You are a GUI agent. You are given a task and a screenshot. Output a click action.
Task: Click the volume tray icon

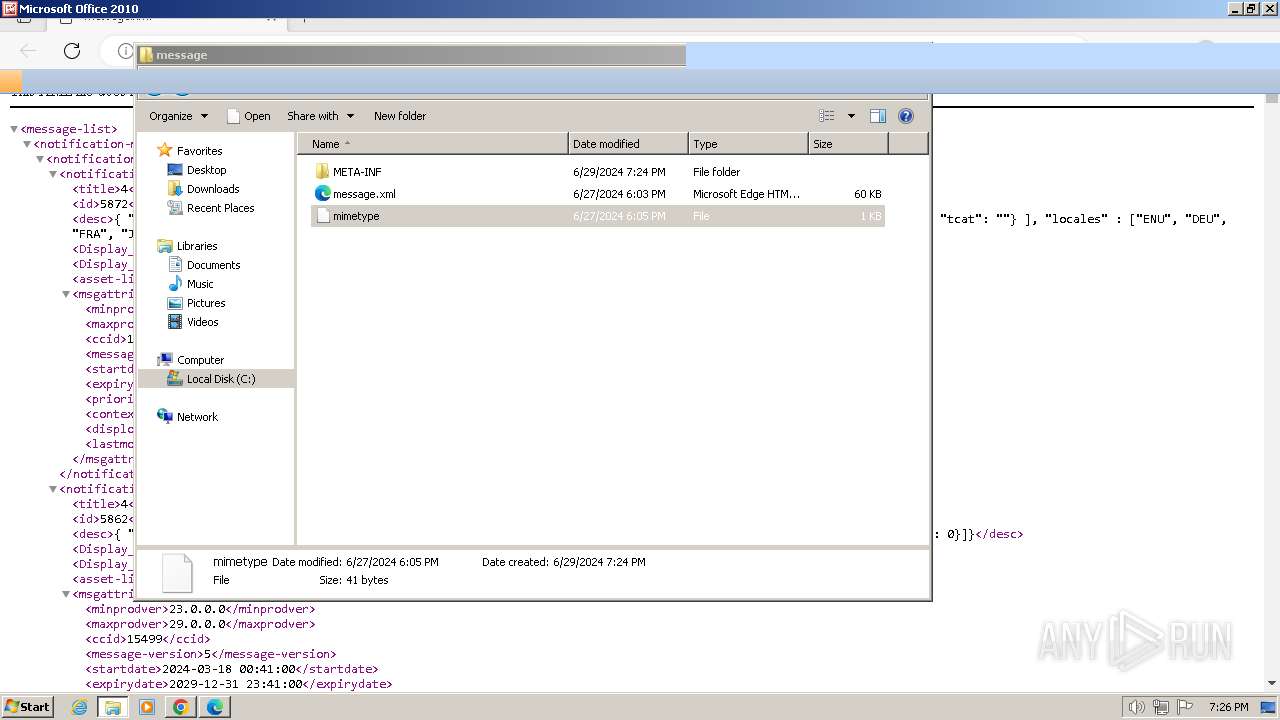[1136, 707]
